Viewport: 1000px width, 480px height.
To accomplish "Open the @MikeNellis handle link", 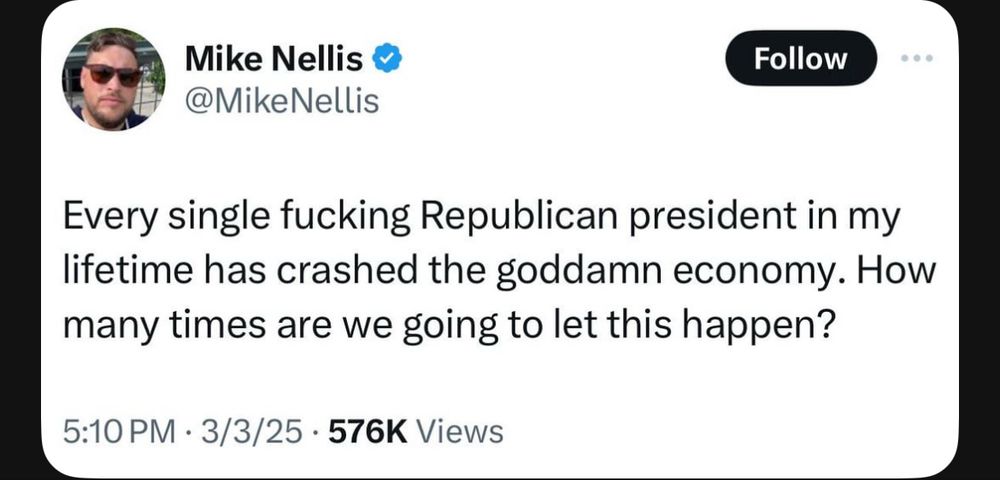I will (x=282, y=101).
